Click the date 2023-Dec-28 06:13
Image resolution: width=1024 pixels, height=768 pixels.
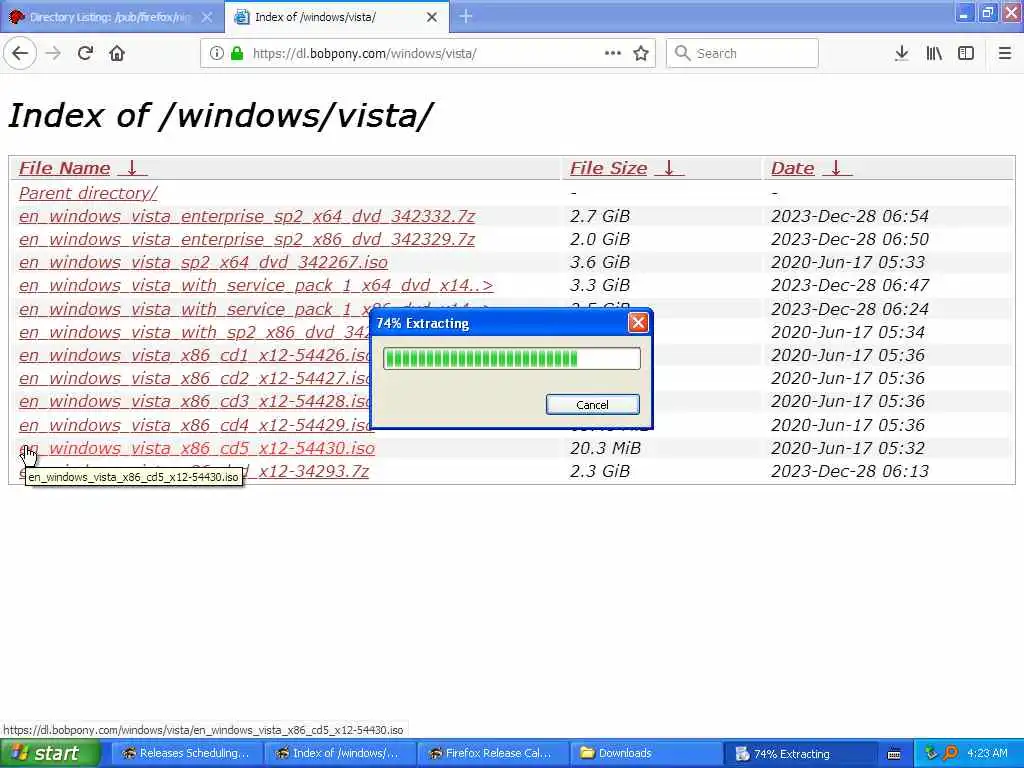tap(850, 471)
